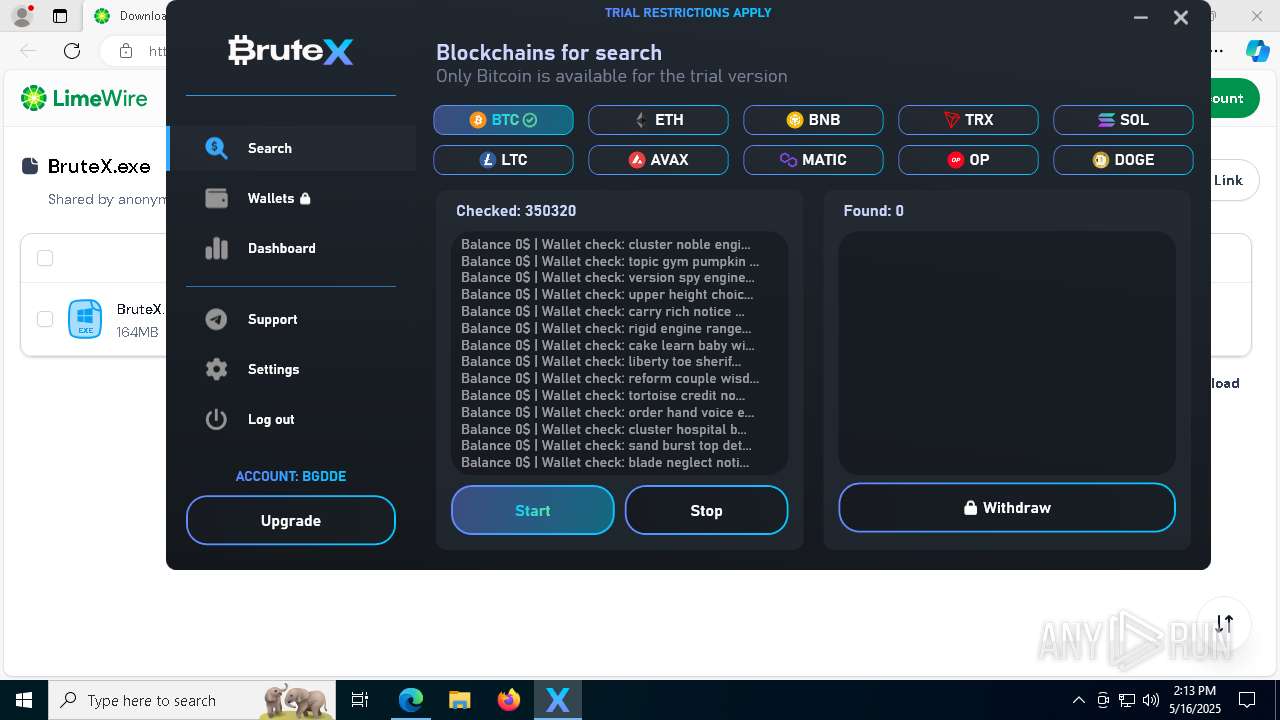Open the network icon in tray
This screenshot has height=720, width=1280.
click(1127, 700)
